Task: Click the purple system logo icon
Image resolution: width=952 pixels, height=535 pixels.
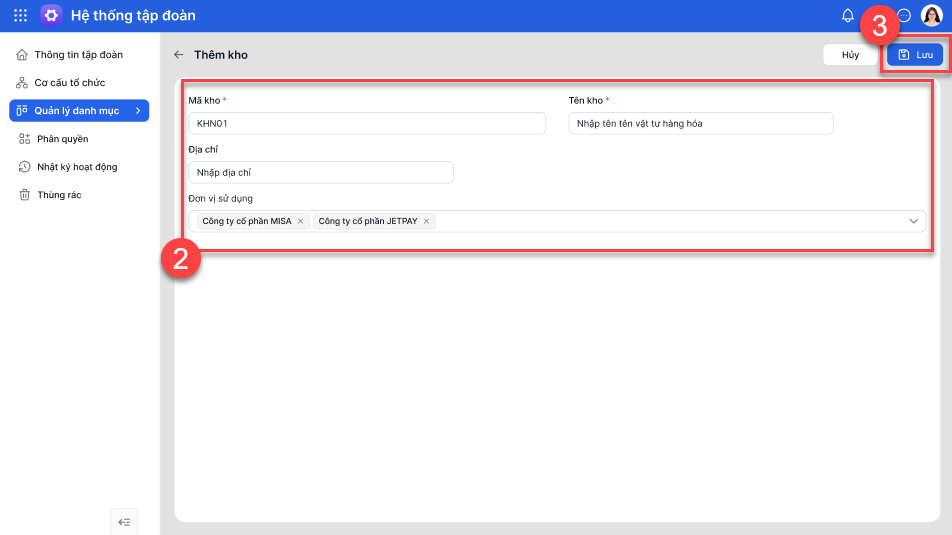Action: tap(51, 16)
